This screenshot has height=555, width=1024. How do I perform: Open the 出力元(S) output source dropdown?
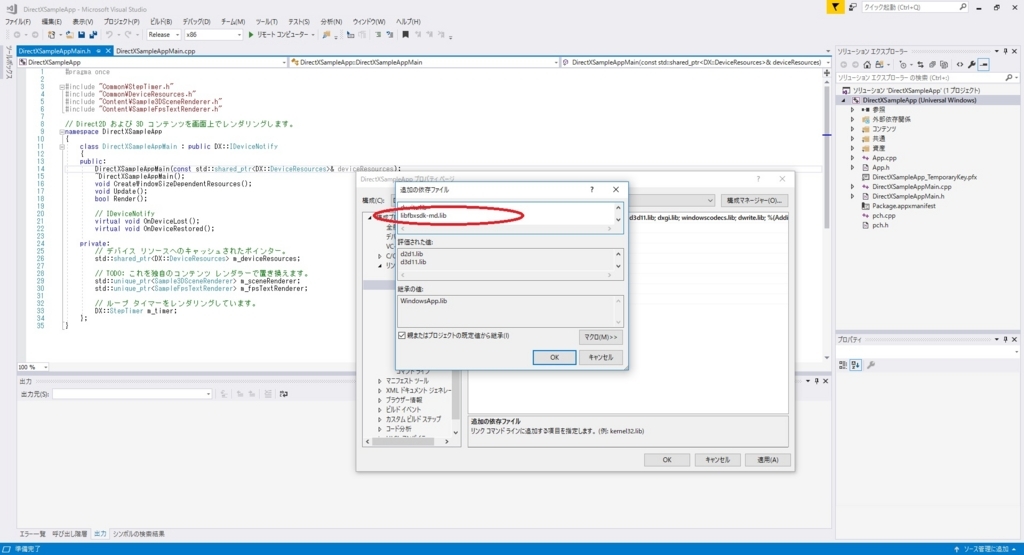pos(132,394)
